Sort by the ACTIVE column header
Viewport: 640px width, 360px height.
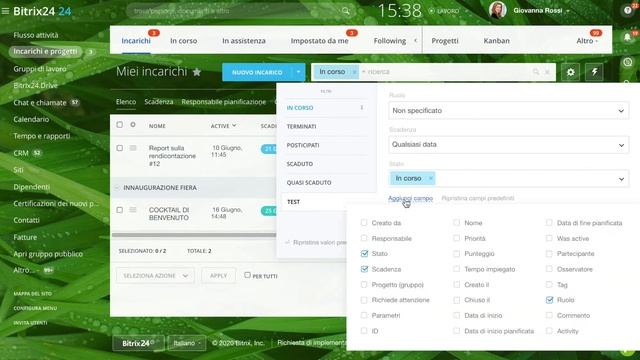tap(223, 126)
